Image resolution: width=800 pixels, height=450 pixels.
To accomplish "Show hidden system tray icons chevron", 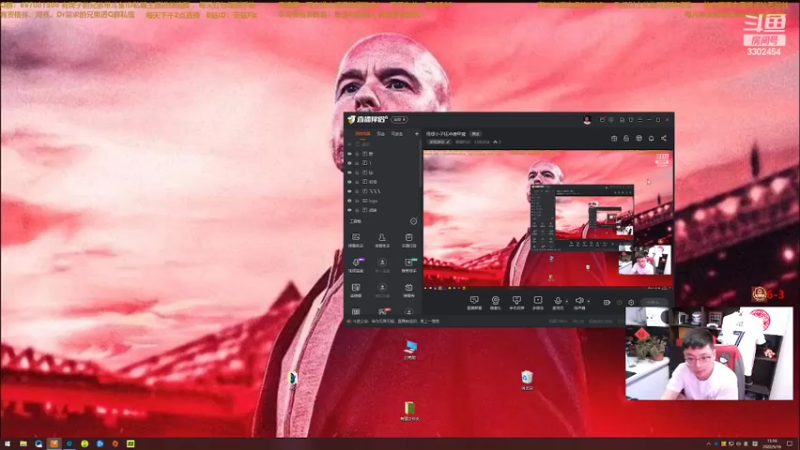I will tap(708, 444).
